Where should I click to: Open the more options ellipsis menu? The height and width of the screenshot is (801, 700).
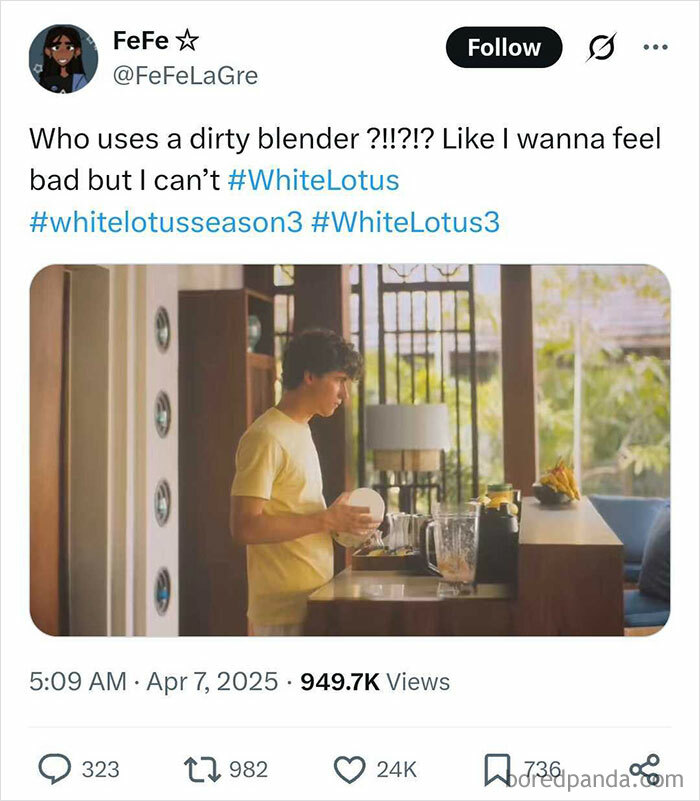click(657, 46)
